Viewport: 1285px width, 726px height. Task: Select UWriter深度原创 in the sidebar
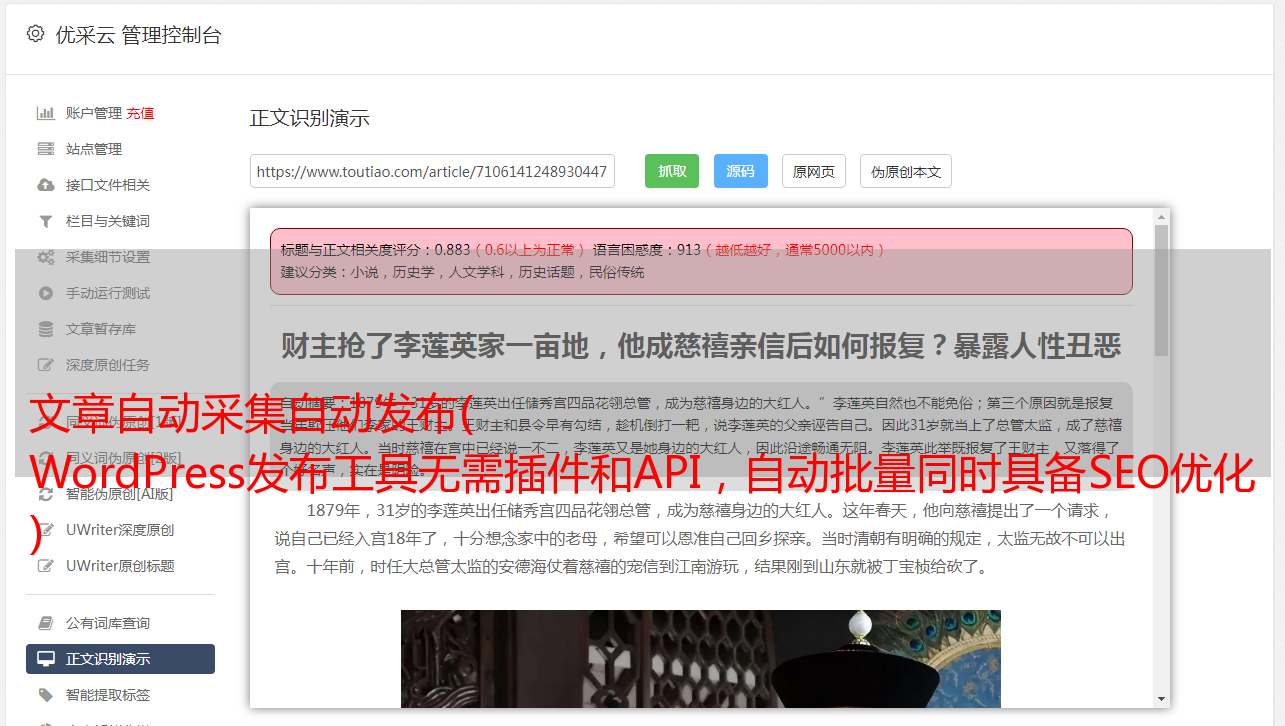click(x=120, y=530)
